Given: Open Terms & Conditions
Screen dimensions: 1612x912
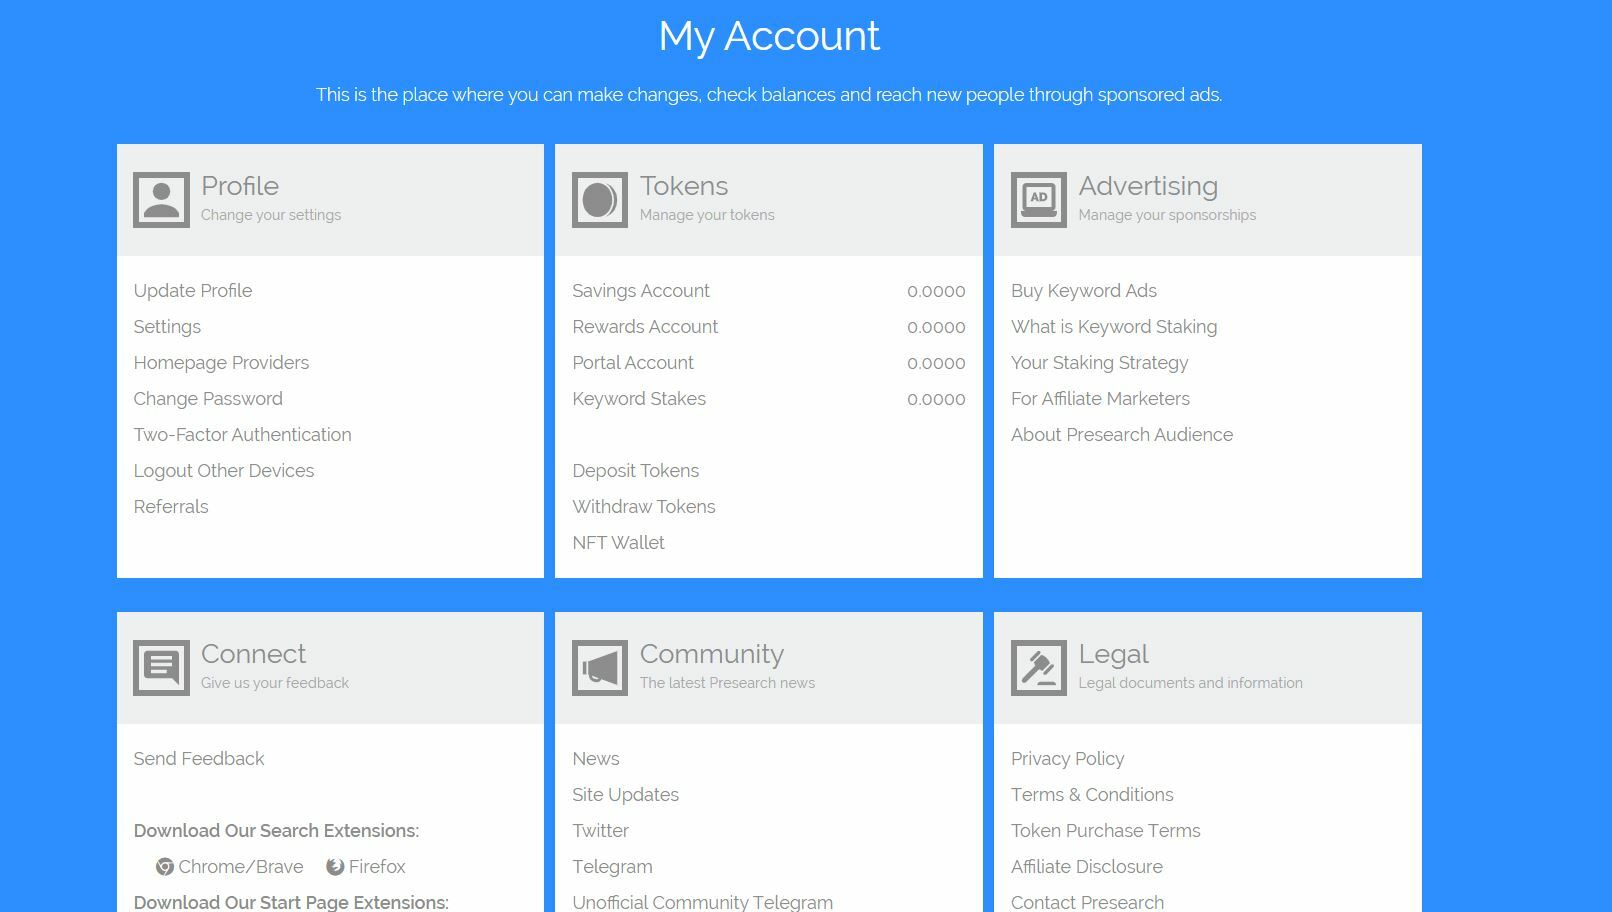Looking at the screenshot, I should [x=1092, y=795].
